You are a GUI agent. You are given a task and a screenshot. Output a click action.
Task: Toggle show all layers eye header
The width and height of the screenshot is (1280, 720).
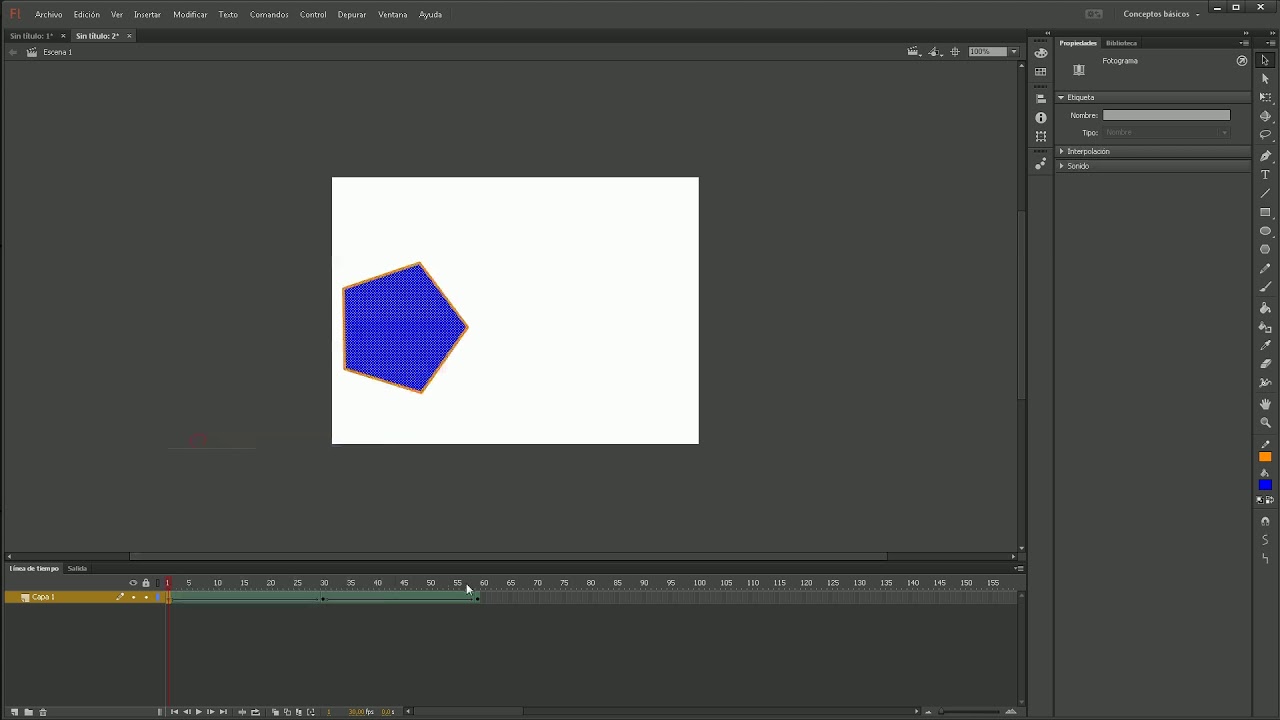pyautogui.click(x=133, y=583)
